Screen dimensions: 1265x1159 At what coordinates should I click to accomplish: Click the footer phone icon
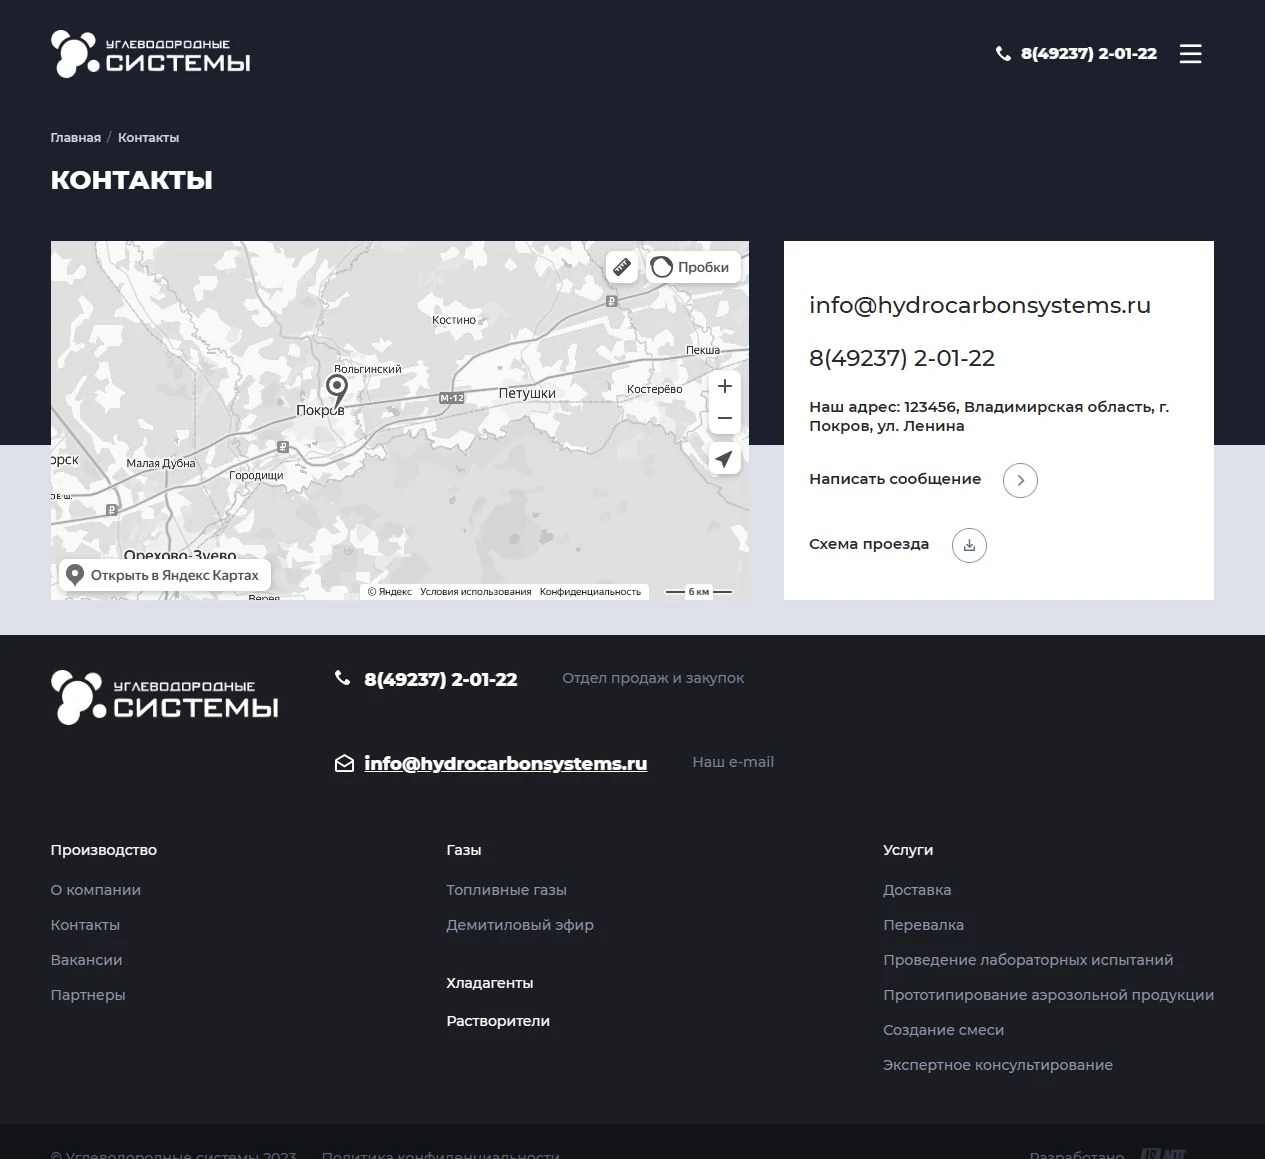click(342, 678)
